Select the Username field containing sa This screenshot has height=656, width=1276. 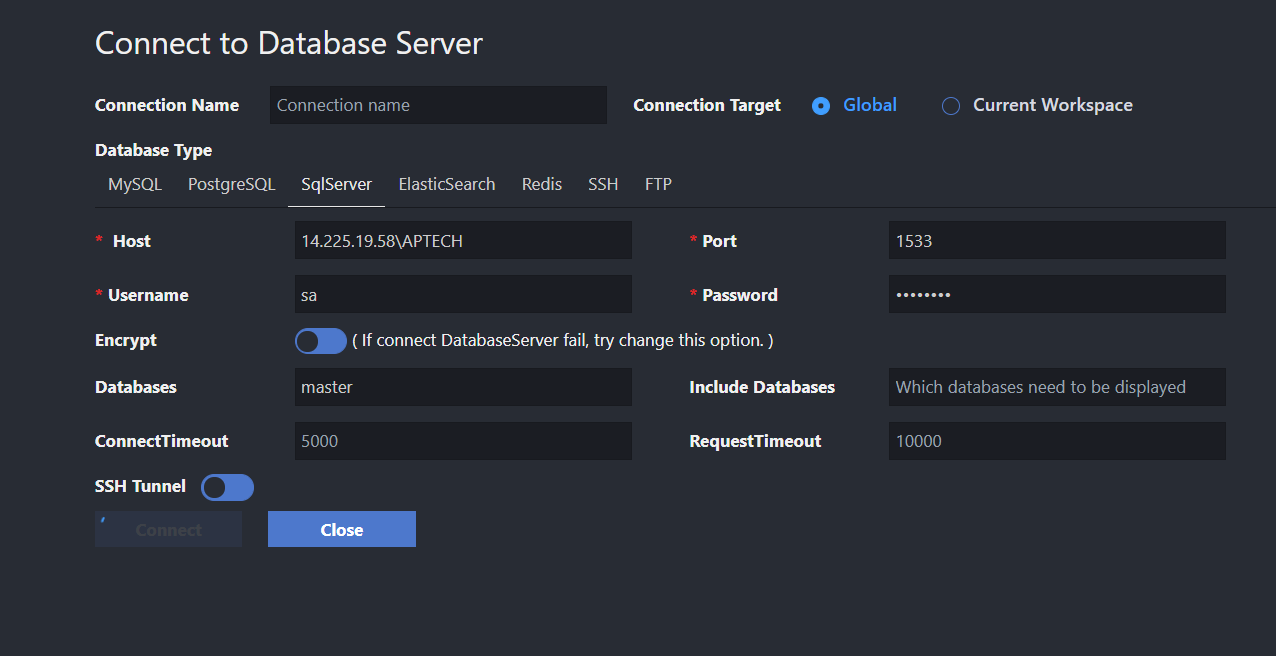tap(462, 294)
